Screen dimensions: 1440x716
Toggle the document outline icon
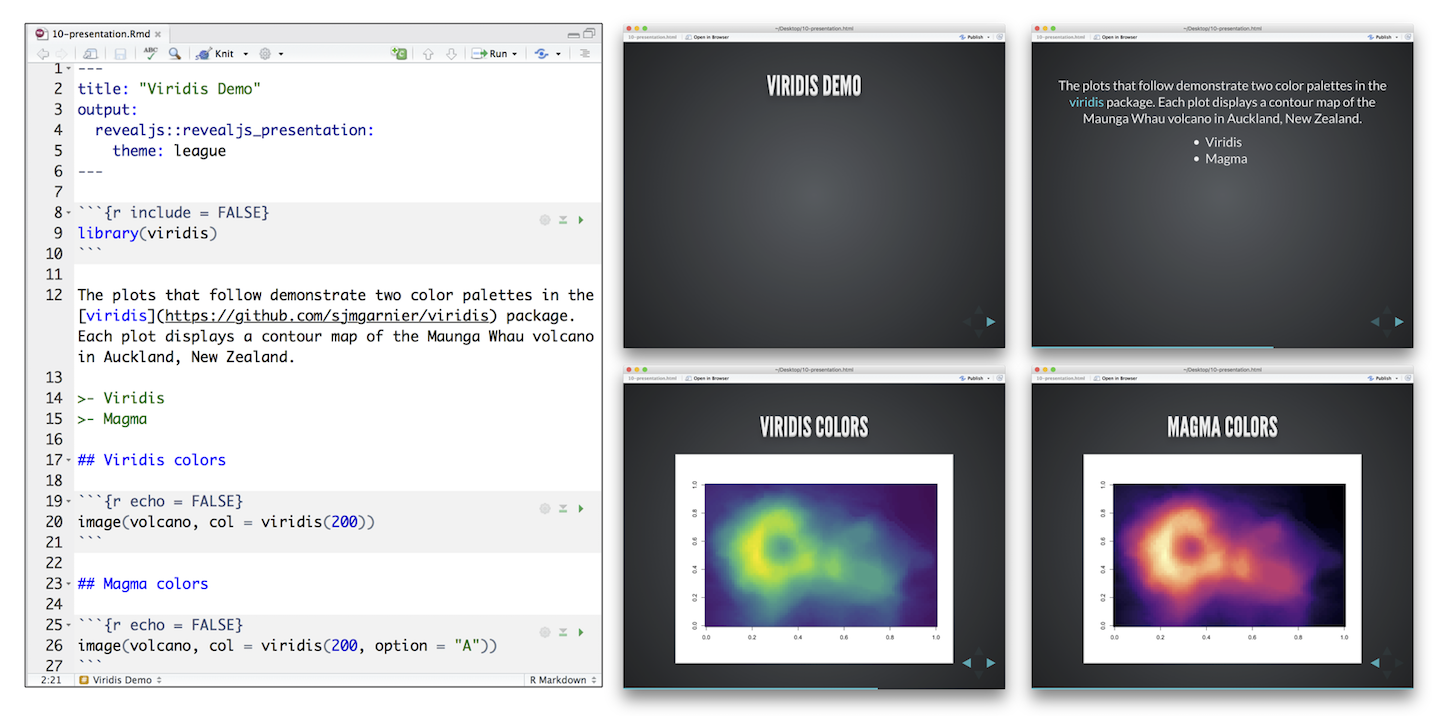(585, 54)
